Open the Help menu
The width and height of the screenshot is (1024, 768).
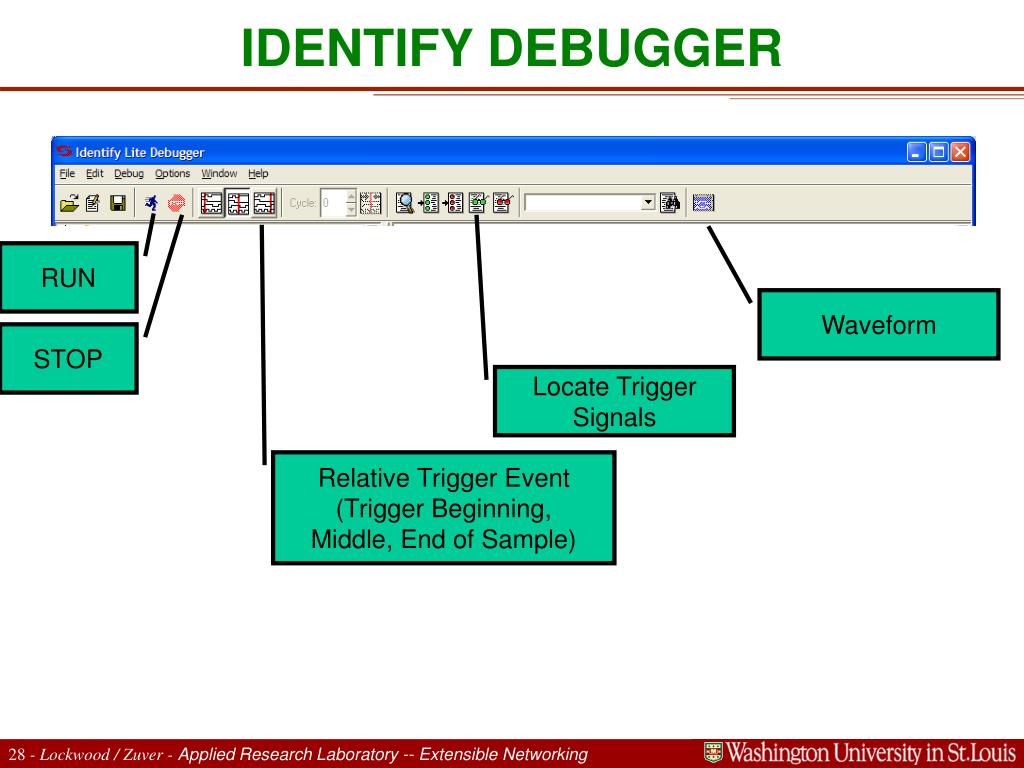(x=258, y=174)
